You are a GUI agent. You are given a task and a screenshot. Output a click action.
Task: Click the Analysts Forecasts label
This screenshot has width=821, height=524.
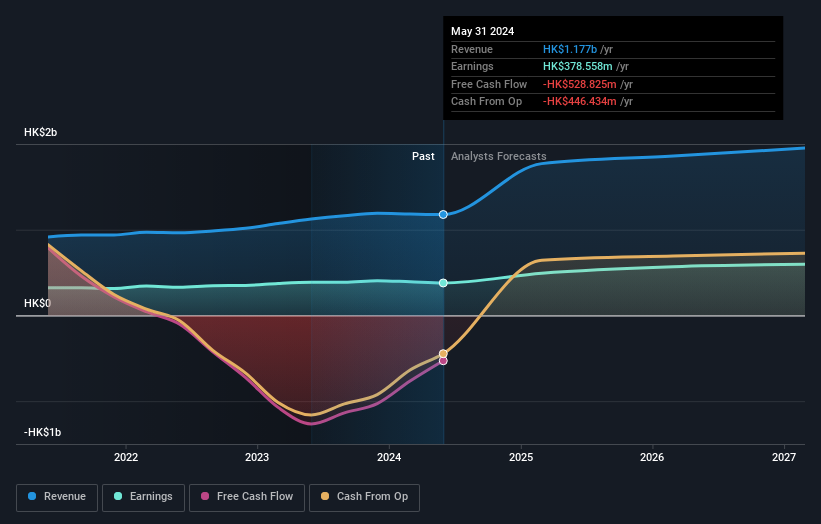coord(498,157)
